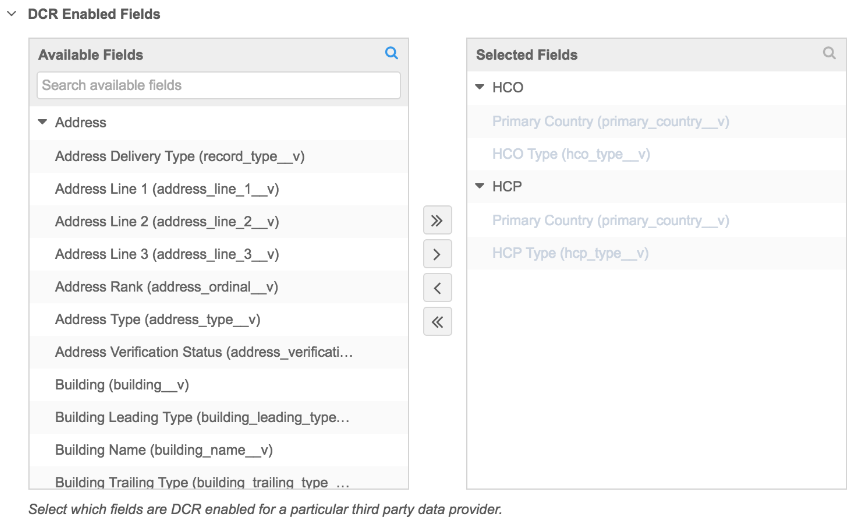Select HCP Type in Selected Fields
Viewport: 861px width, 522px height.
pos(570,253)
